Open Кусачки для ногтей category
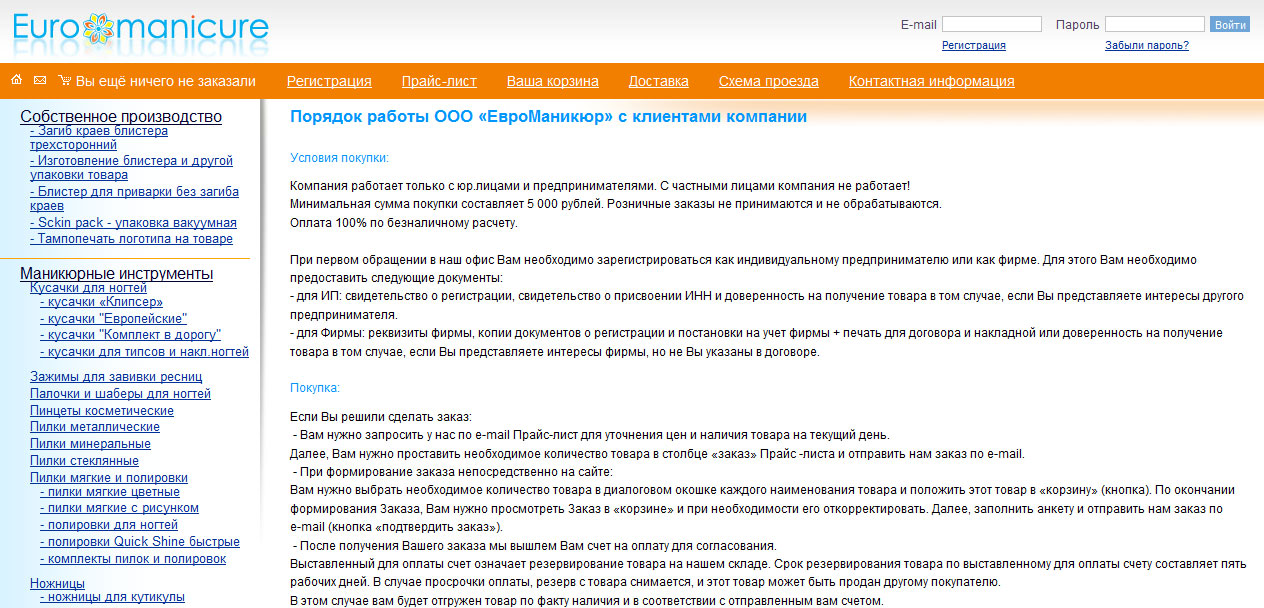This screenshot has height=608, width=1264. (89, 287)
